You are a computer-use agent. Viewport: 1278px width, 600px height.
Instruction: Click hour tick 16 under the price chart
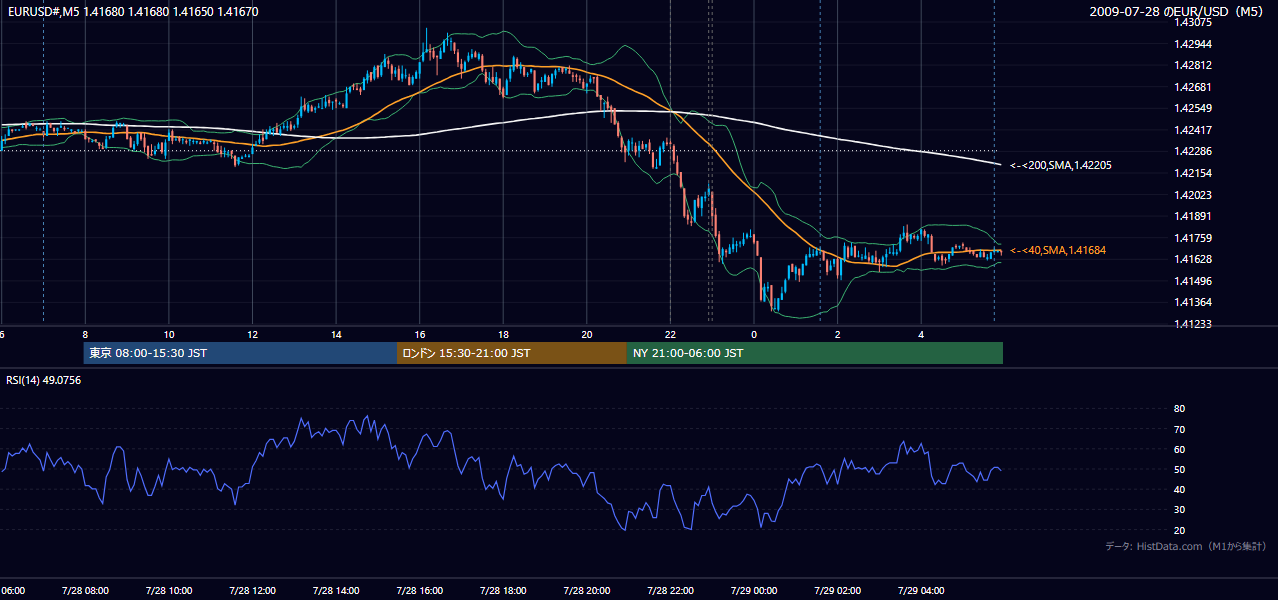click(420, 335)
